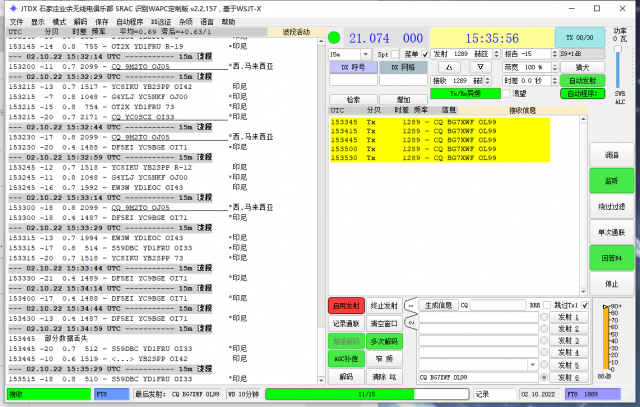Click the green 多次解码 button
640x407 pixels.
coord(384,341)
